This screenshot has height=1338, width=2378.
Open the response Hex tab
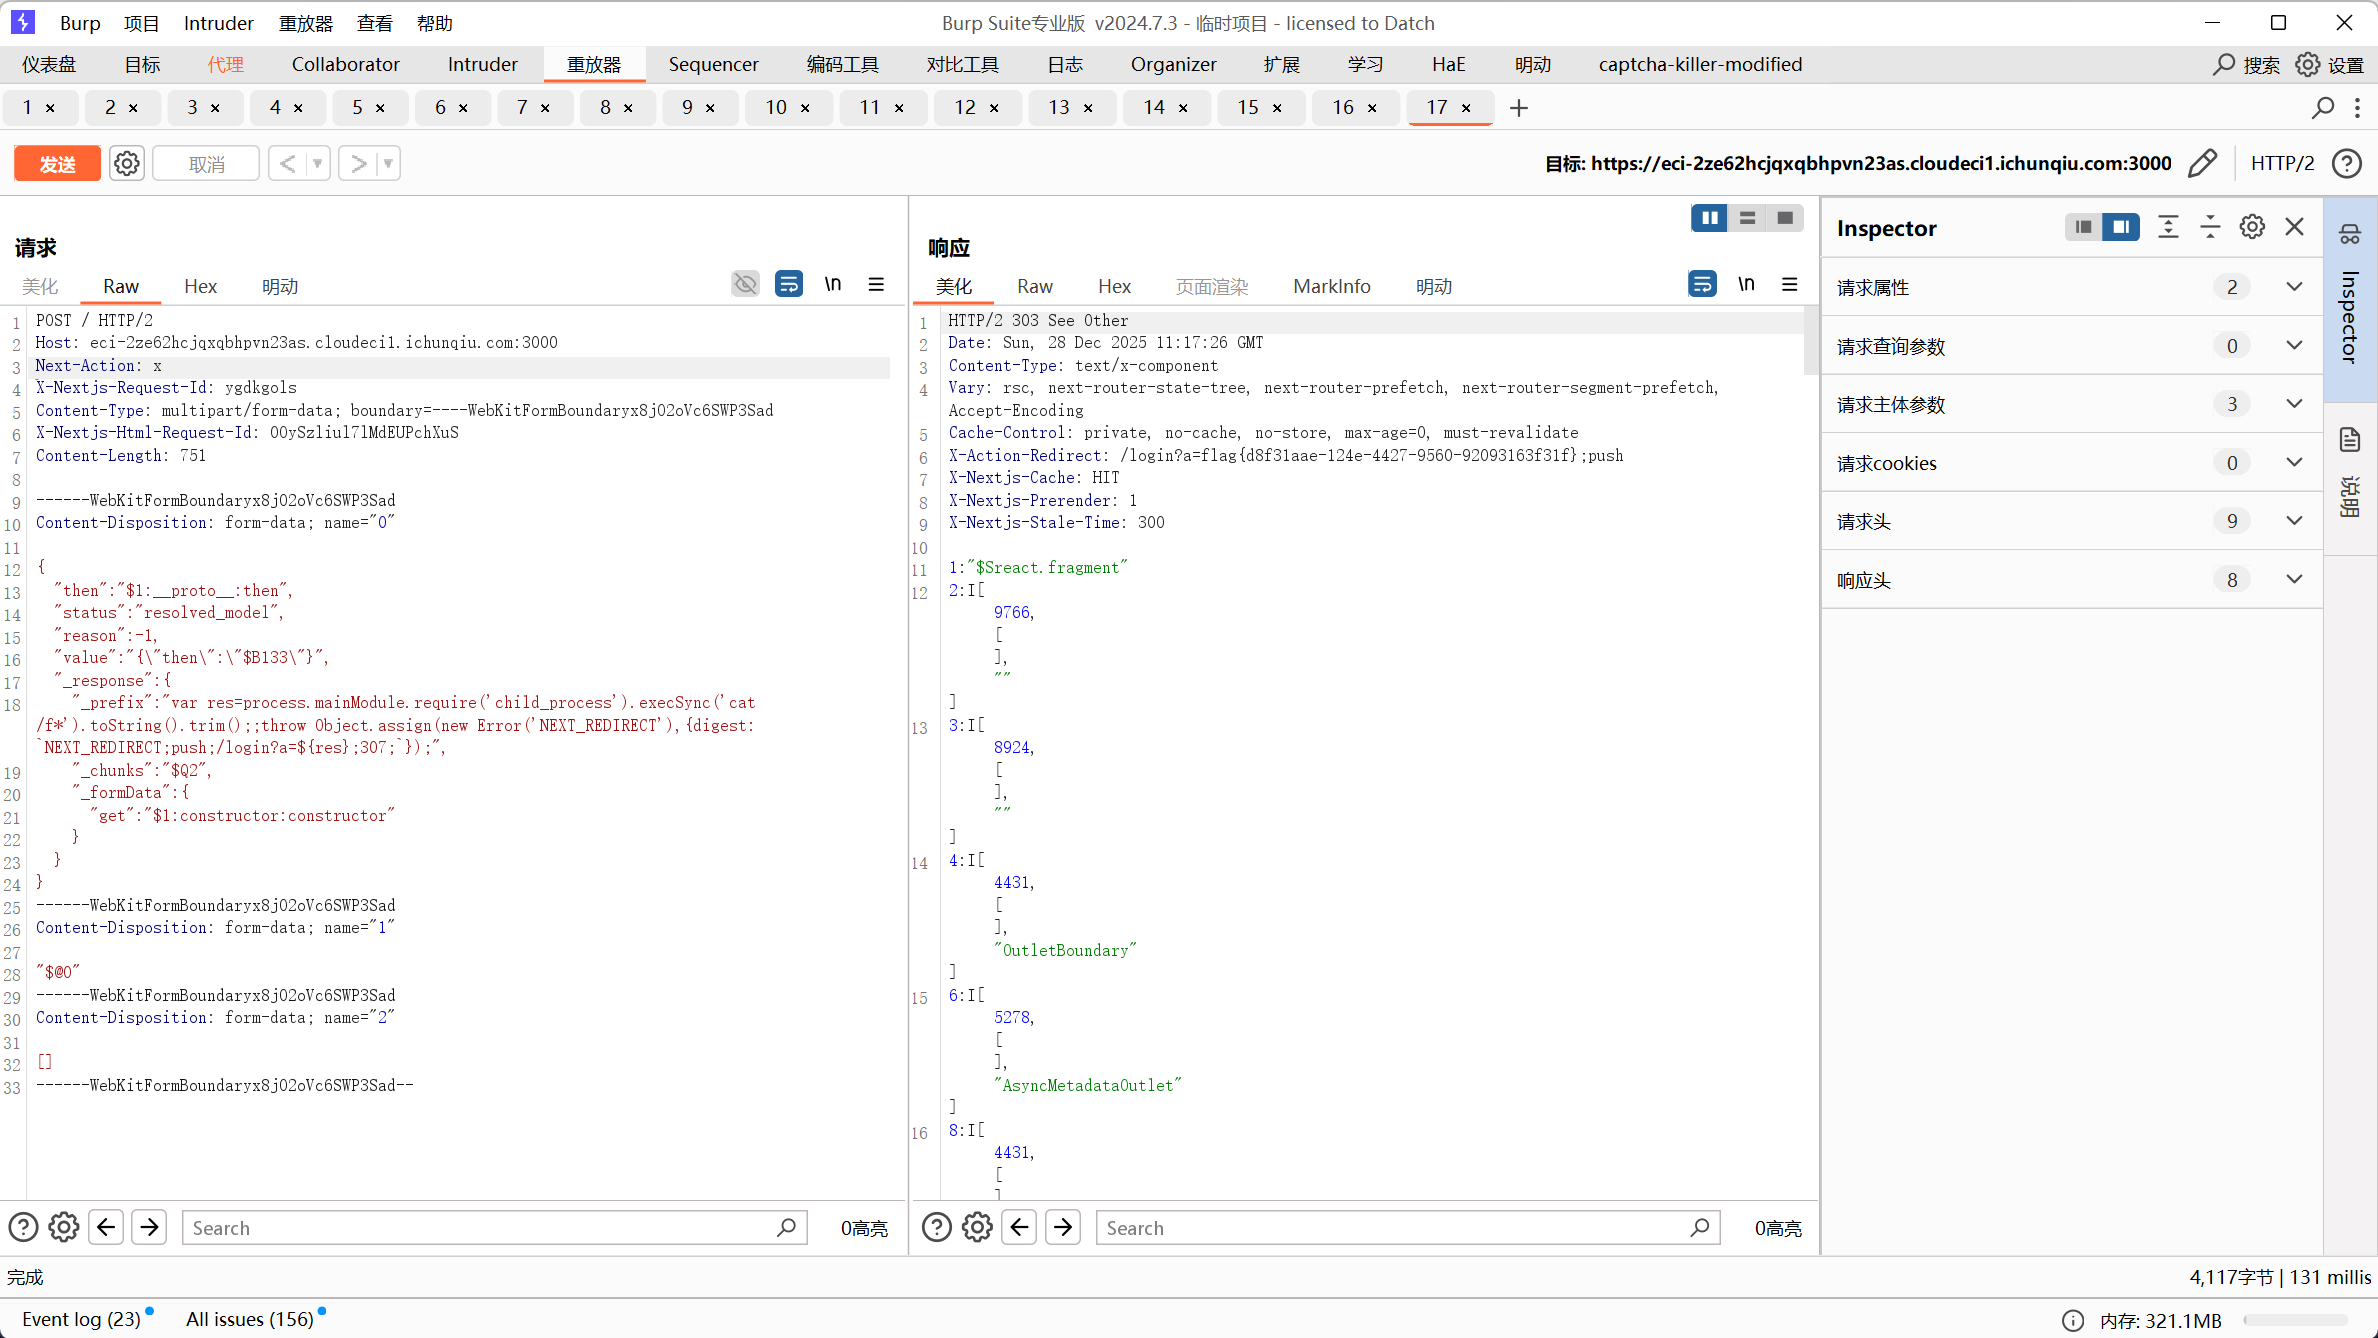coord(1114,287)
